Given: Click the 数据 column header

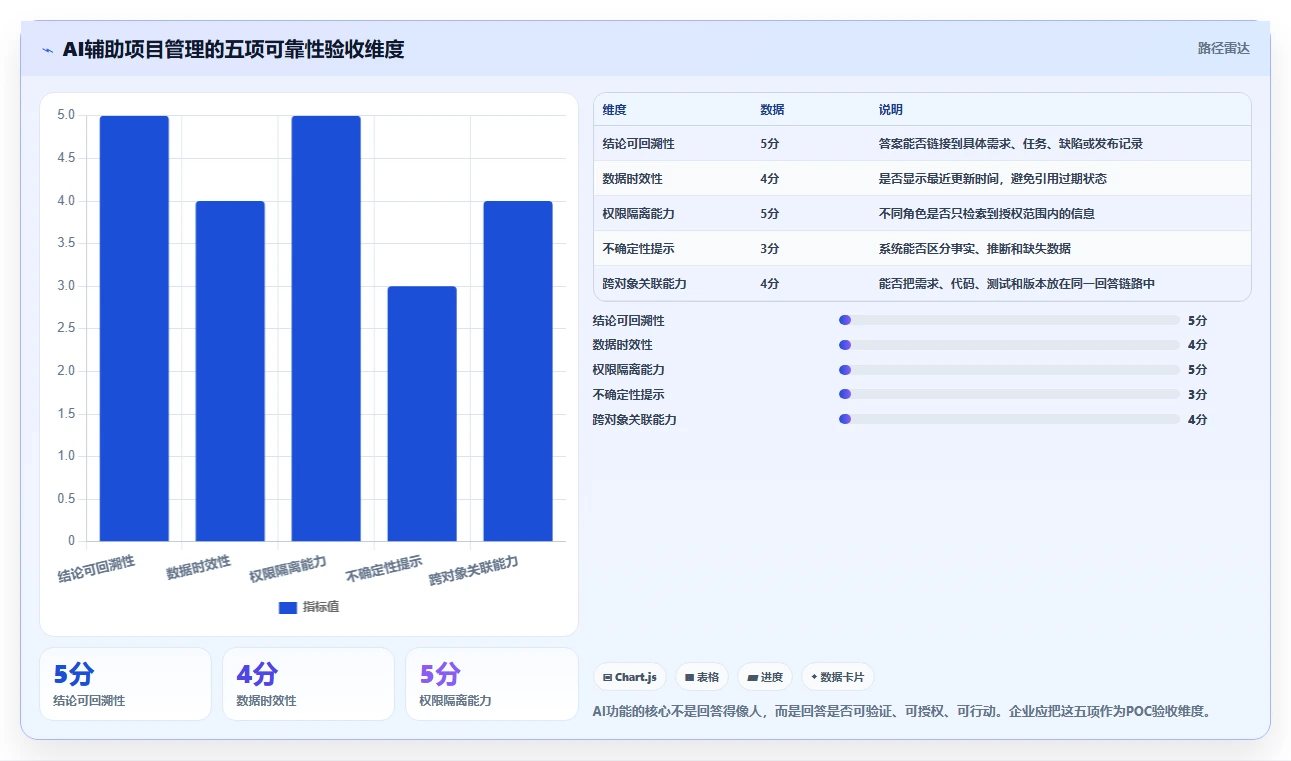Looking at the screenshot, I should click(x=772, y=110).
